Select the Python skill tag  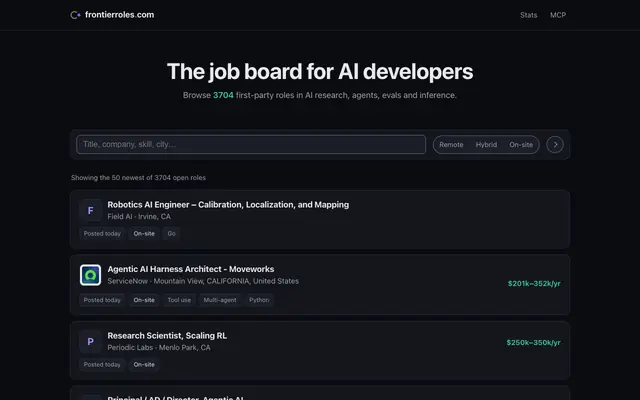[x=259, y=300]
